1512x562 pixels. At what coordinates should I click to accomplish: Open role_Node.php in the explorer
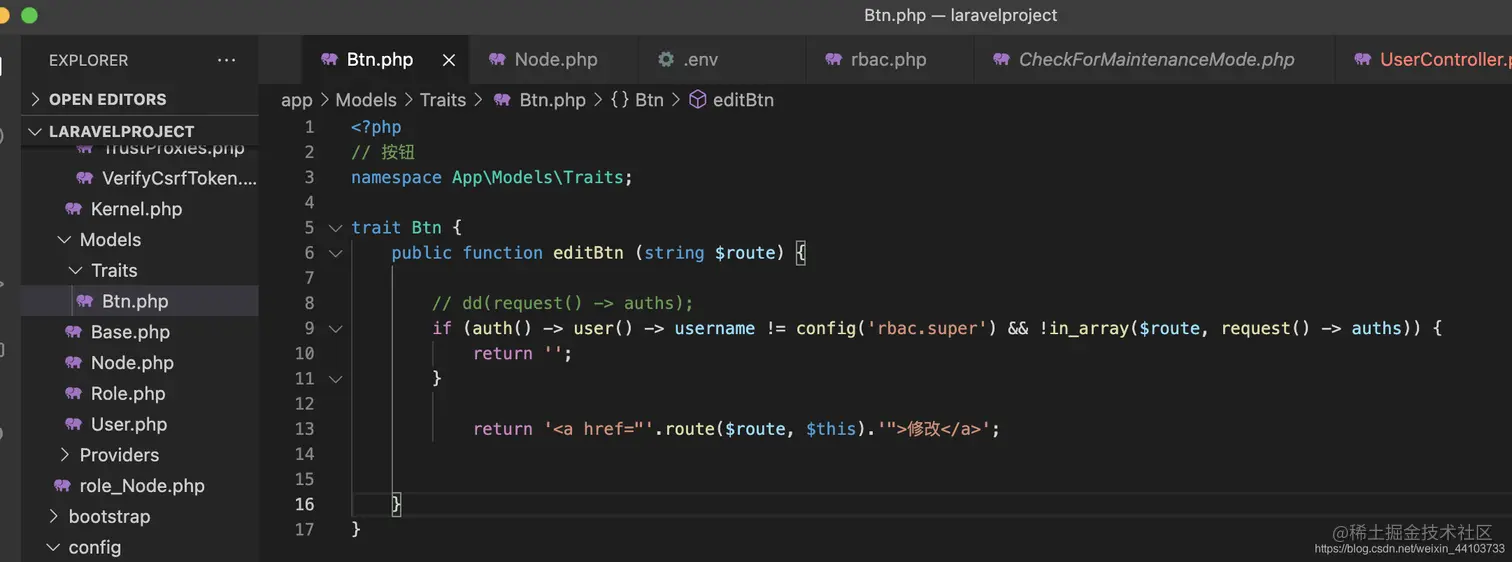coord(140,486)
